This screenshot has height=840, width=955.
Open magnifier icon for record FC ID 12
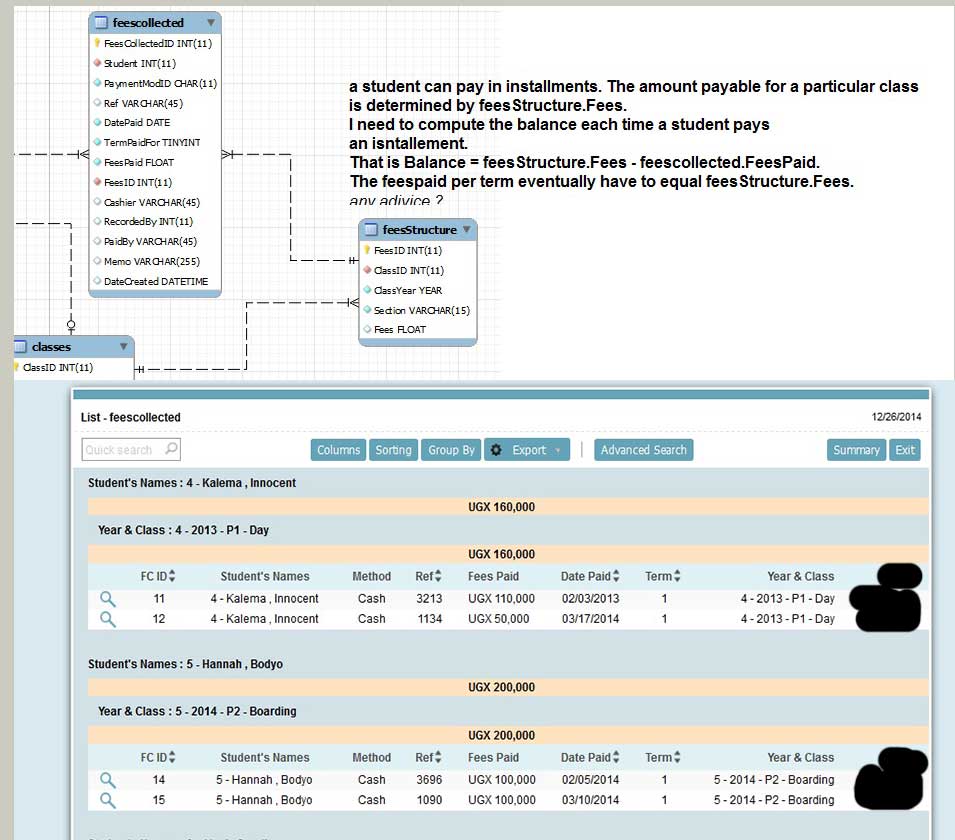click(x=107, y=619)
